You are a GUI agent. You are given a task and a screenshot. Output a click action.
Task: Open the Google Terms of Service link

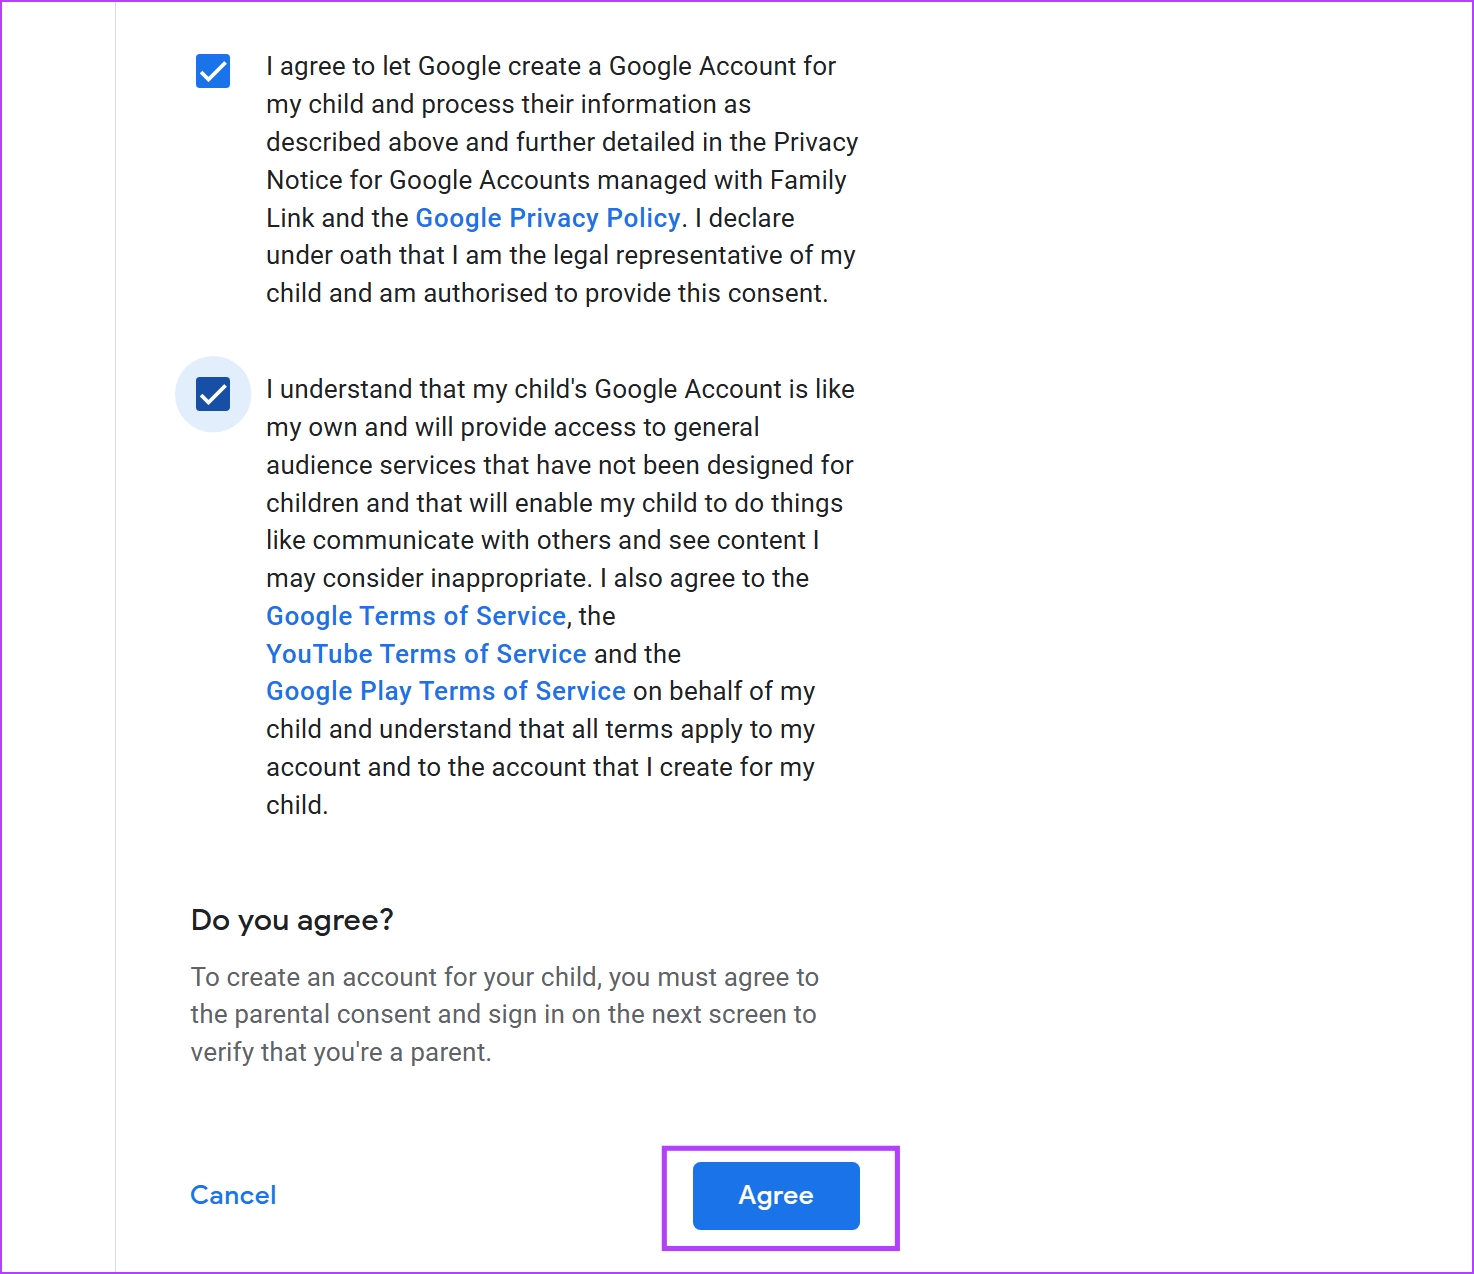416,616
